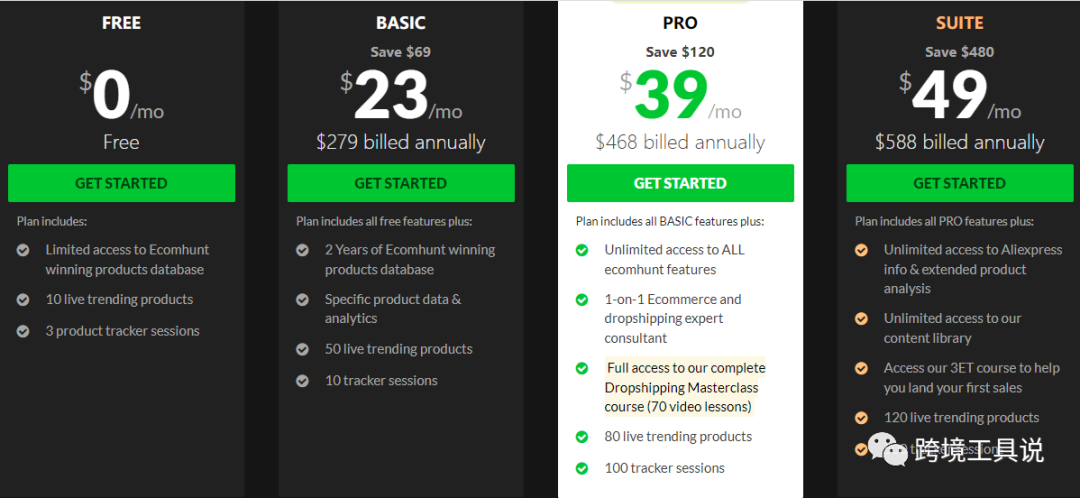Click checkmark icon next to 3 product tracker sessions

tap(23, 331)
